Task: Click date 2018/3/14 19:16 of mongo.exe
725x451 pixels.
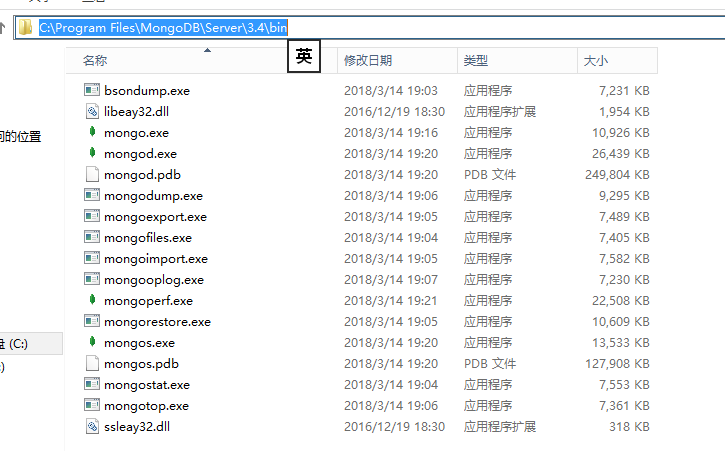Action: coord(391,133)
